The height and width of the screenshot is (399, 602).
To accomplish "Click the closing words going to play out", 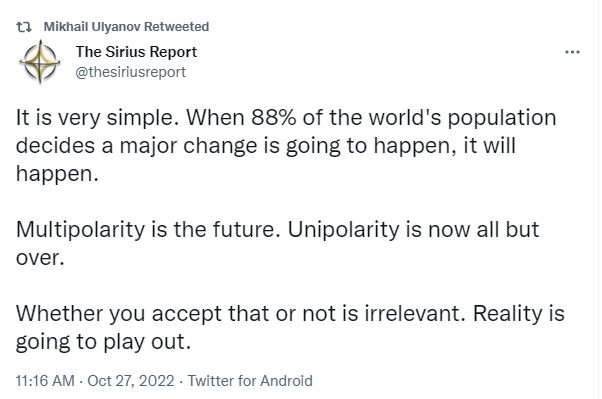I will [x=103, y=342].
